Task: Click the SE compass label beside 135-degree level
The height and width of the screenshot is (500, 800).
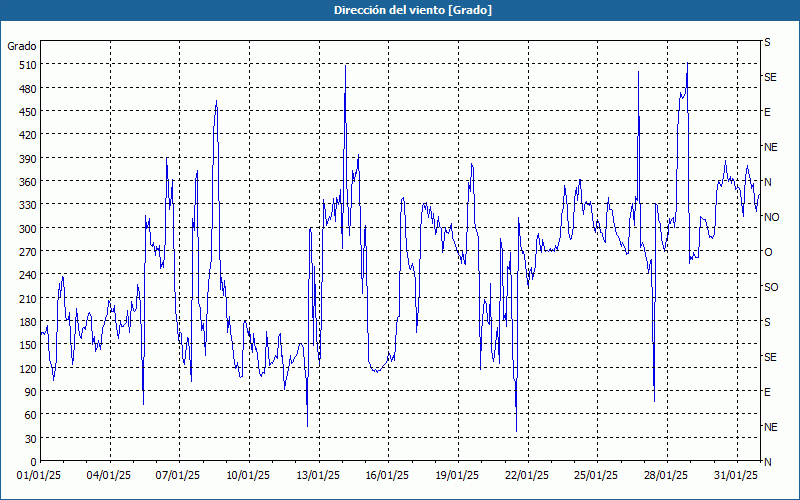Action: 770,357
